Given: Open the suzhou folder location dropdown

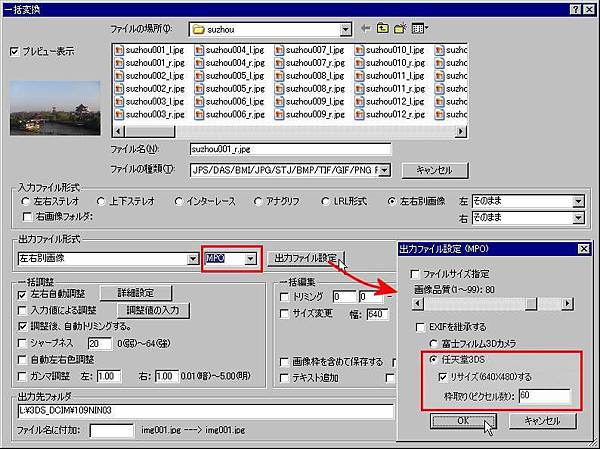Looking at the screenshot, I should pyautogui.click(x=345, y=29).
